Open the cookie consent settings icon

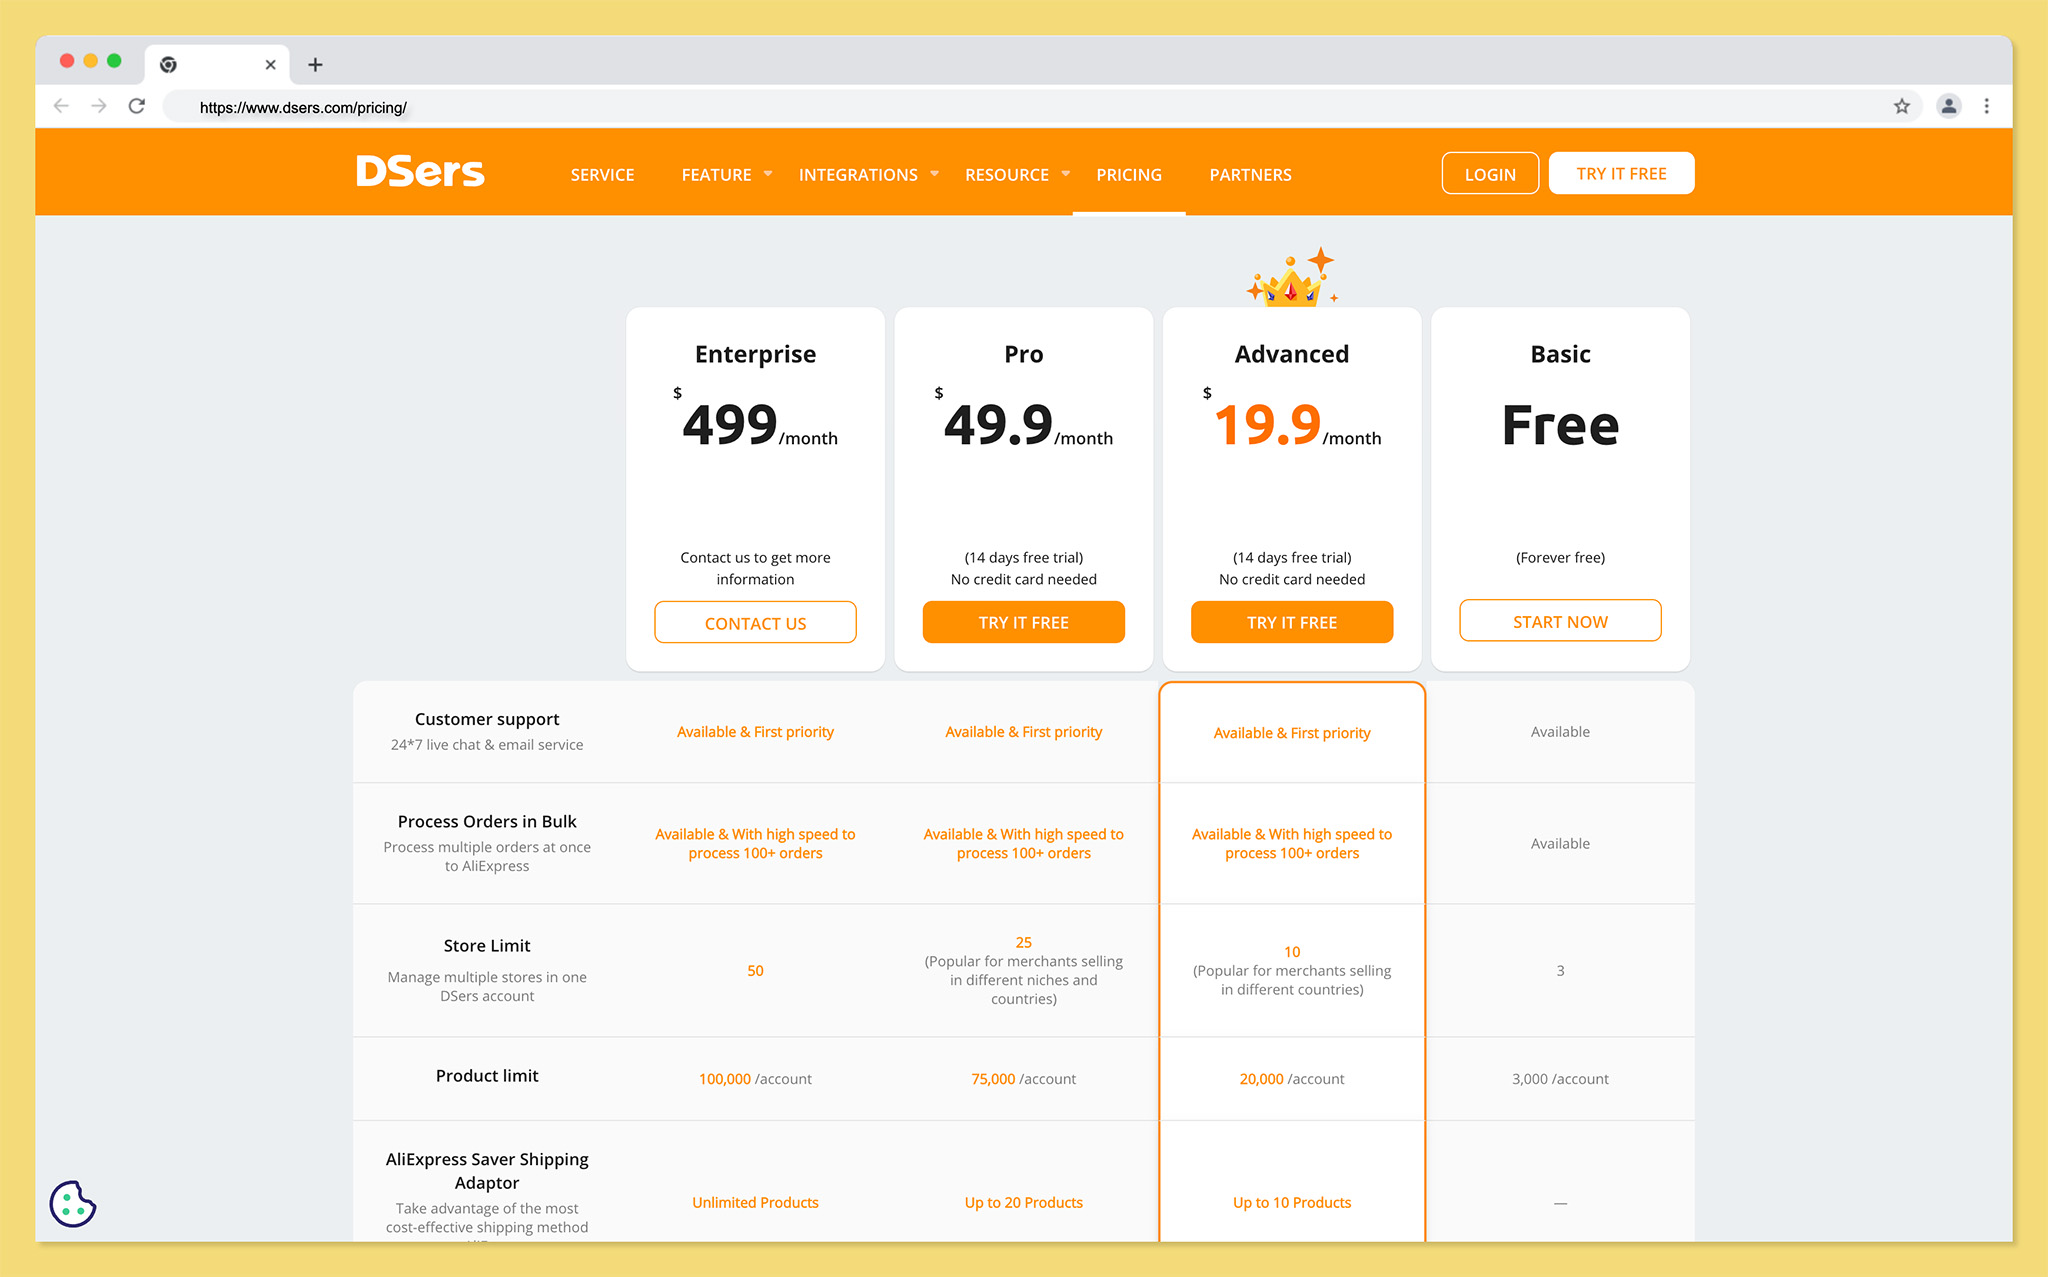(x=71, y=1204)
